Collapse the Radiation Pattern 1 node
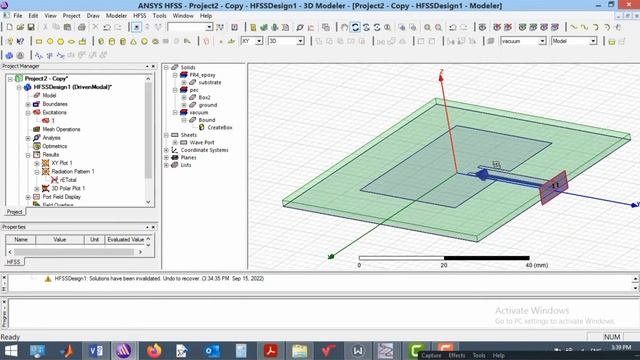Viewport: 640px width, 360px height. pos(37,172)
